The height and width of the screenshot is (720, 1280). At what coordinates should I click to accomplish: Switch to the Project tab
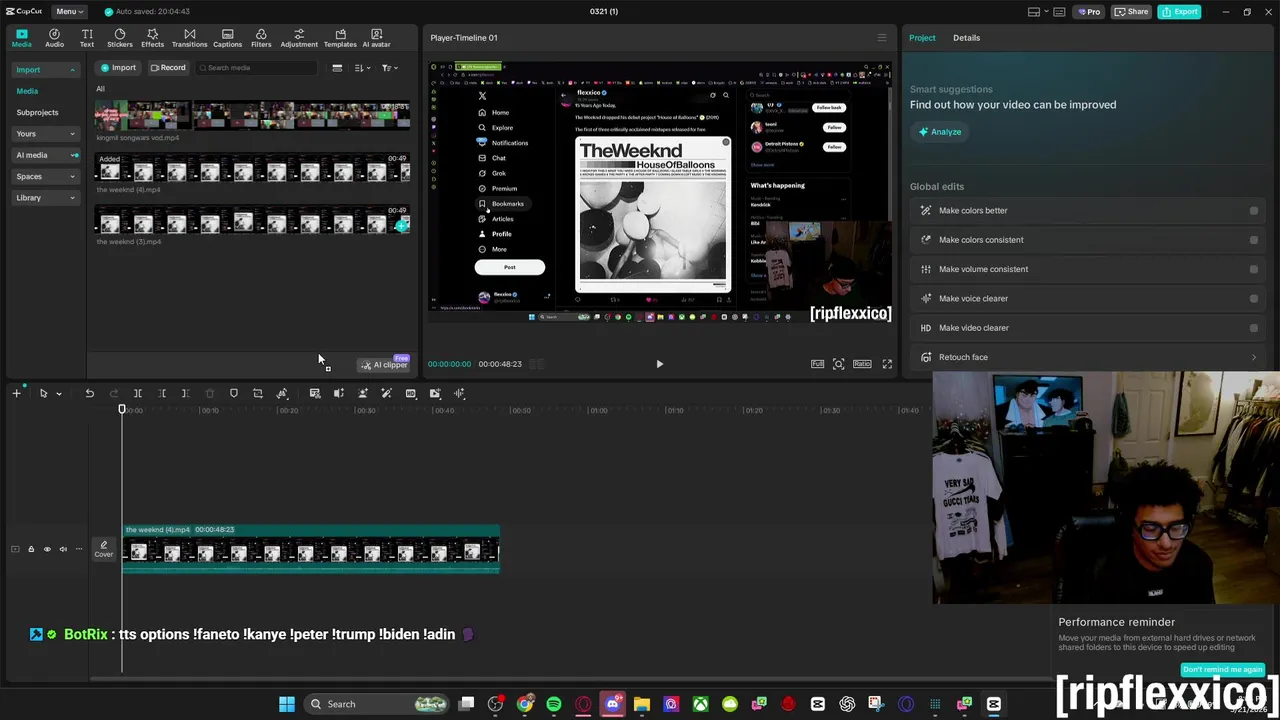922,38
